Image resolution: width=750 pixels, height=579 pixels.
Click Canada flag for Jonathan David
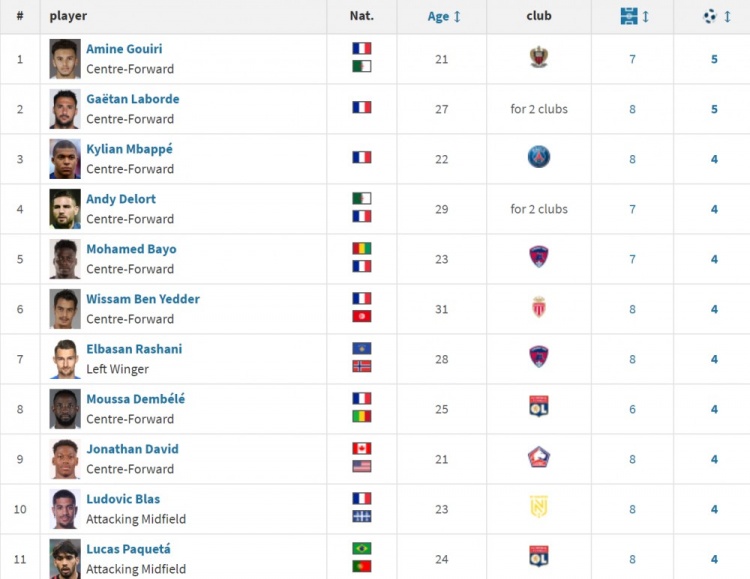click(x=362, y=448)
